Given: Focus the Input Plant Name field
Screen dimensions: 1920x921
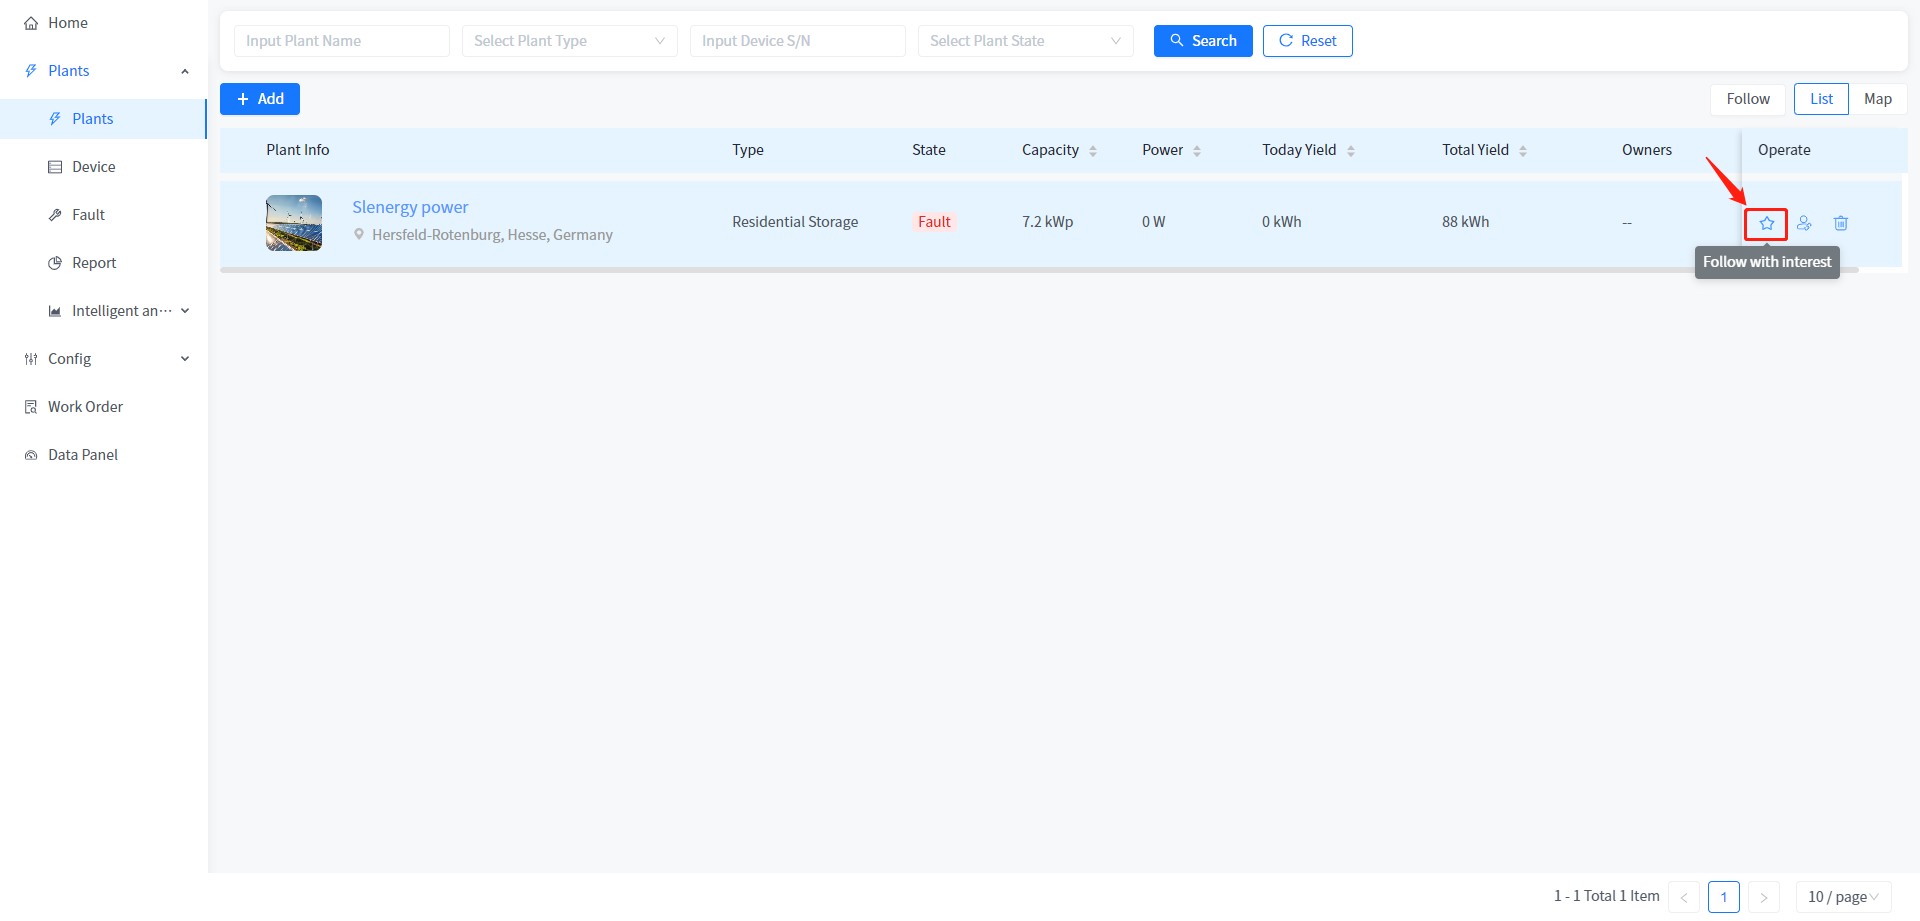Looking at the screenshot, I should pyautogui.click(x=341, y=41).
